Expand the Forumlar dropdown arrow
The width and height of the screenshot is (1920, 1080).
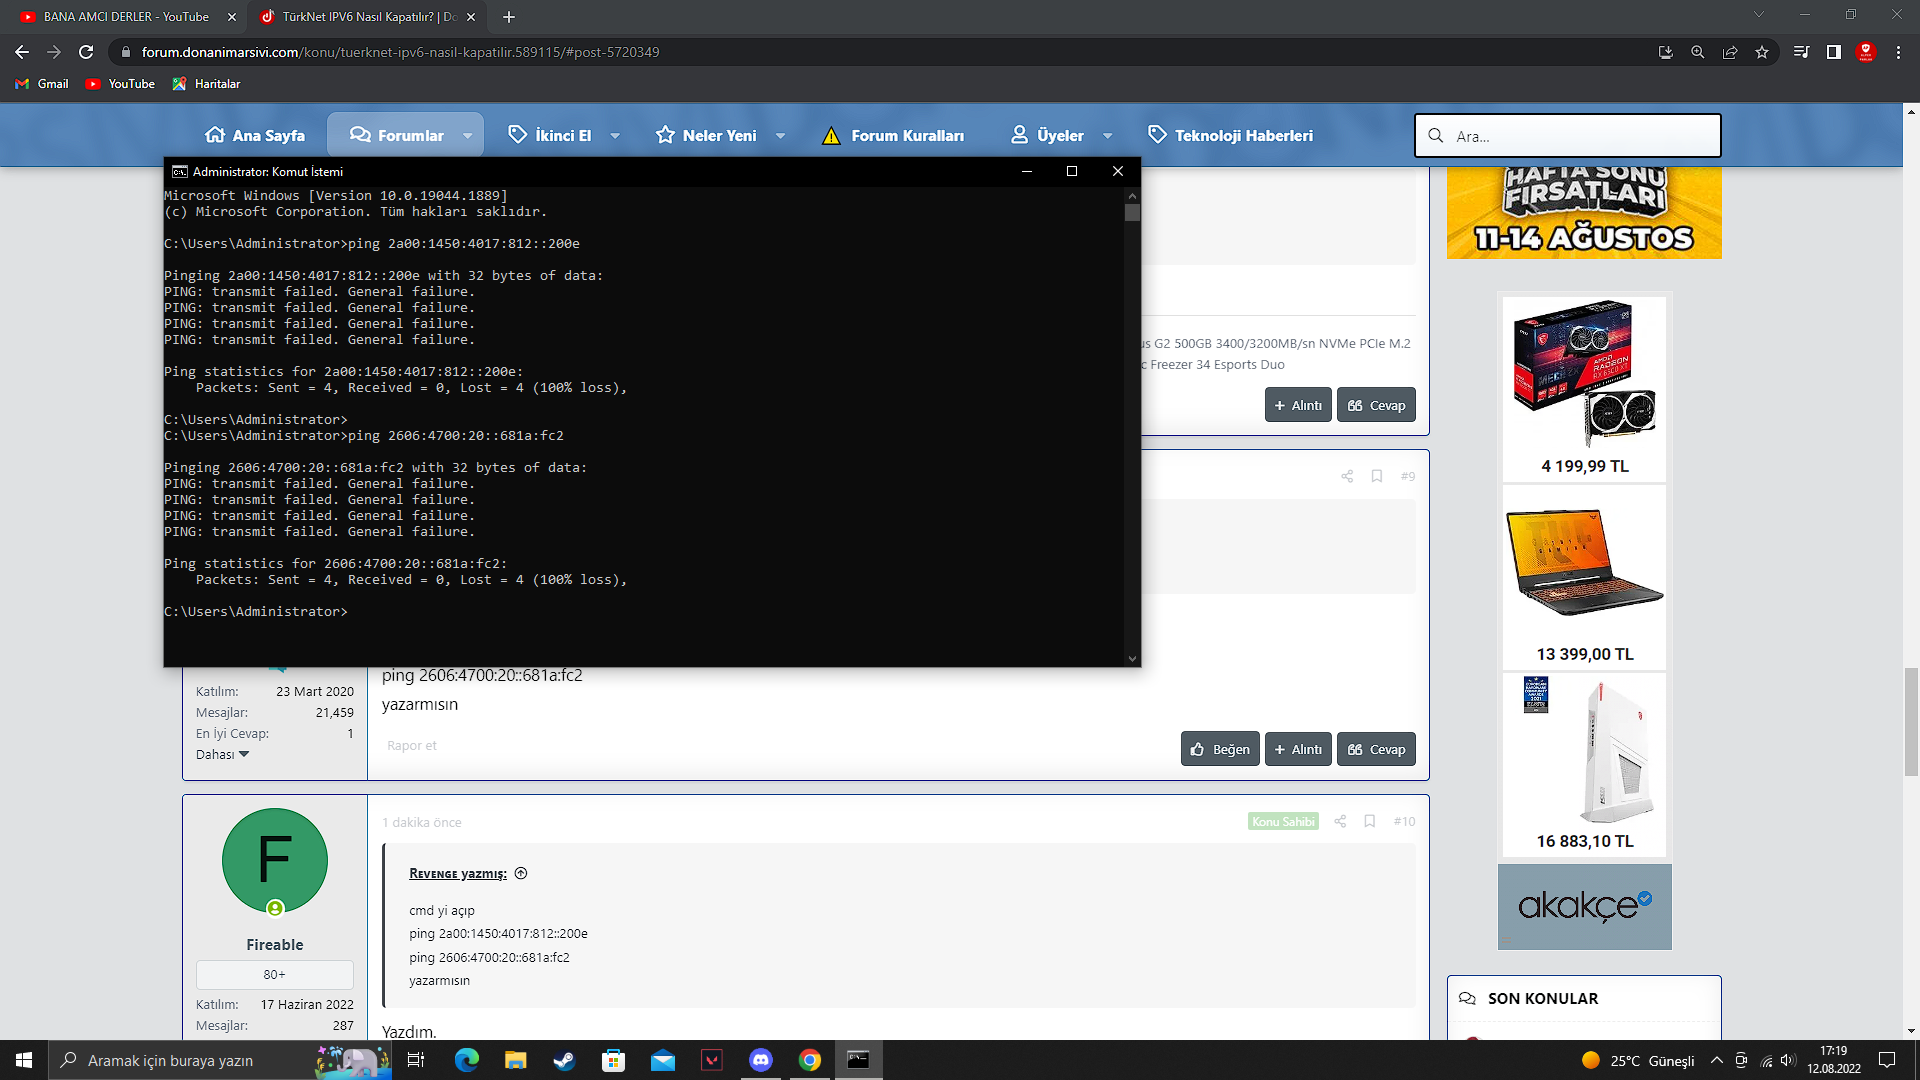coord(467,136)
